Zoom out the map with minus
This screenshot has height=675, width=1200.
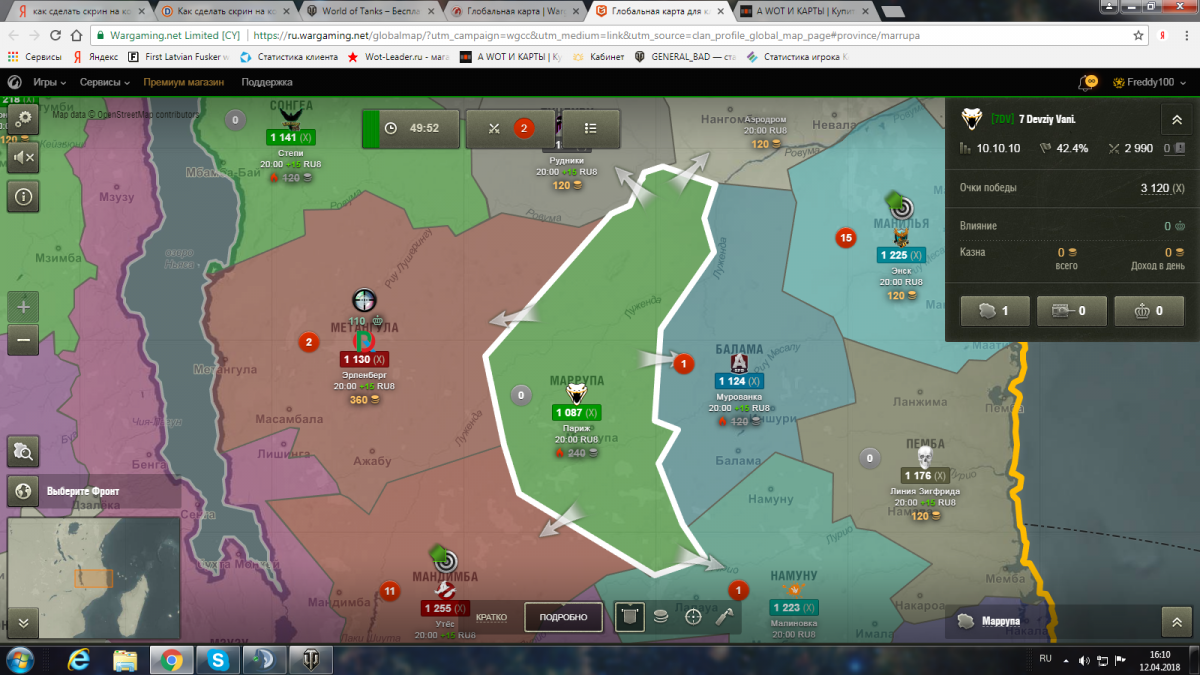tap(22, 340)
